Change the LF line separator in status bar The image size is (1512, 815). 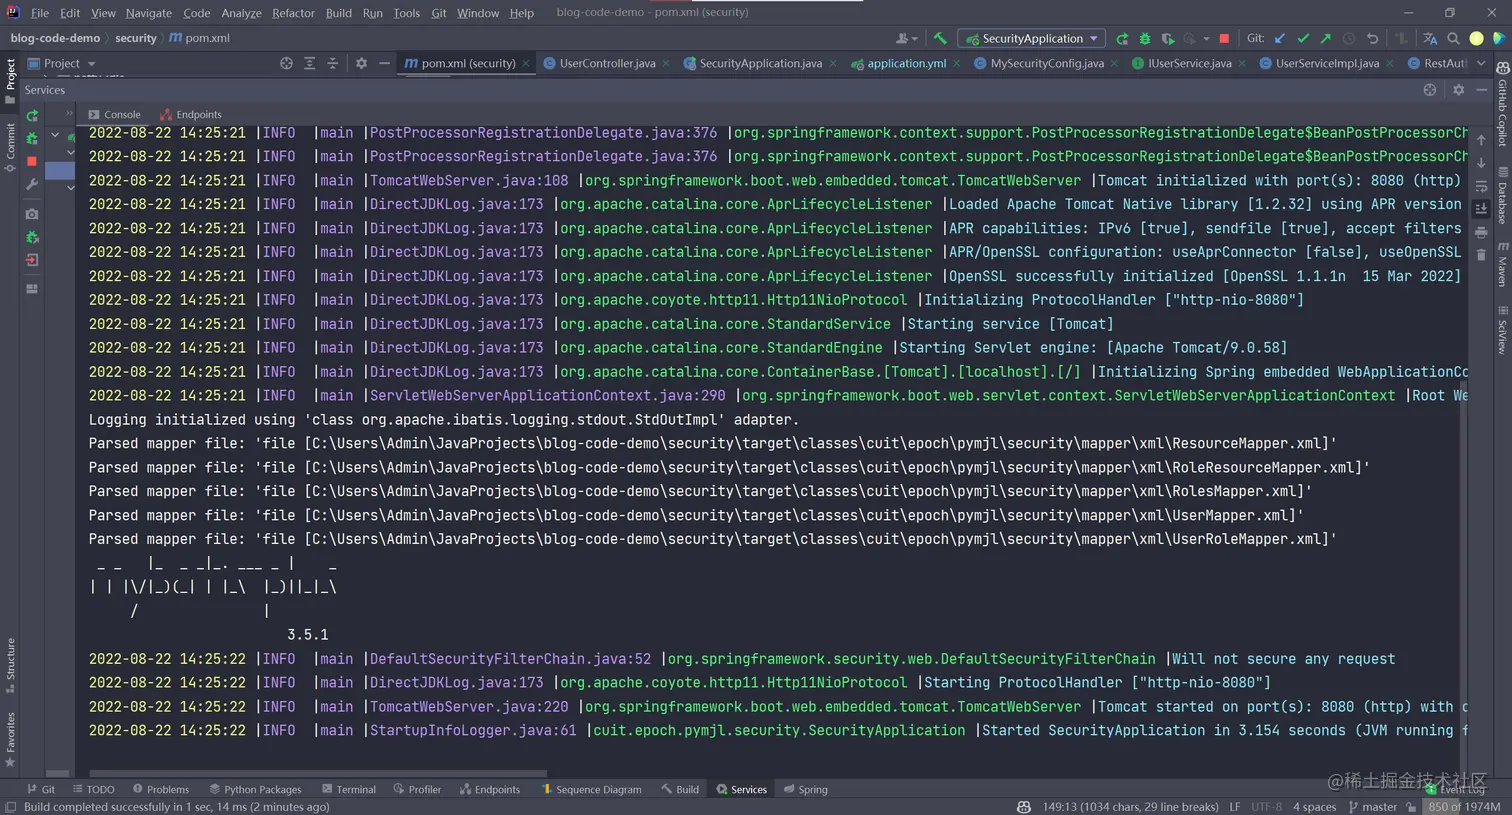(1234, 806)
